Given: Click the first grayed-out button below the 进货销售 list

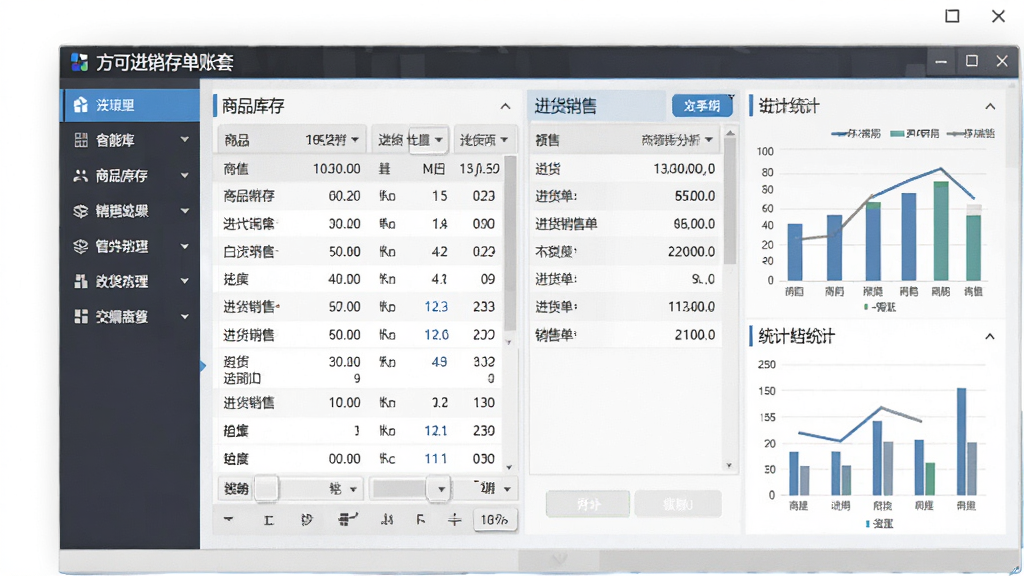Looking at the screenshot, I should pyautogui.click(x=588, y=504).
